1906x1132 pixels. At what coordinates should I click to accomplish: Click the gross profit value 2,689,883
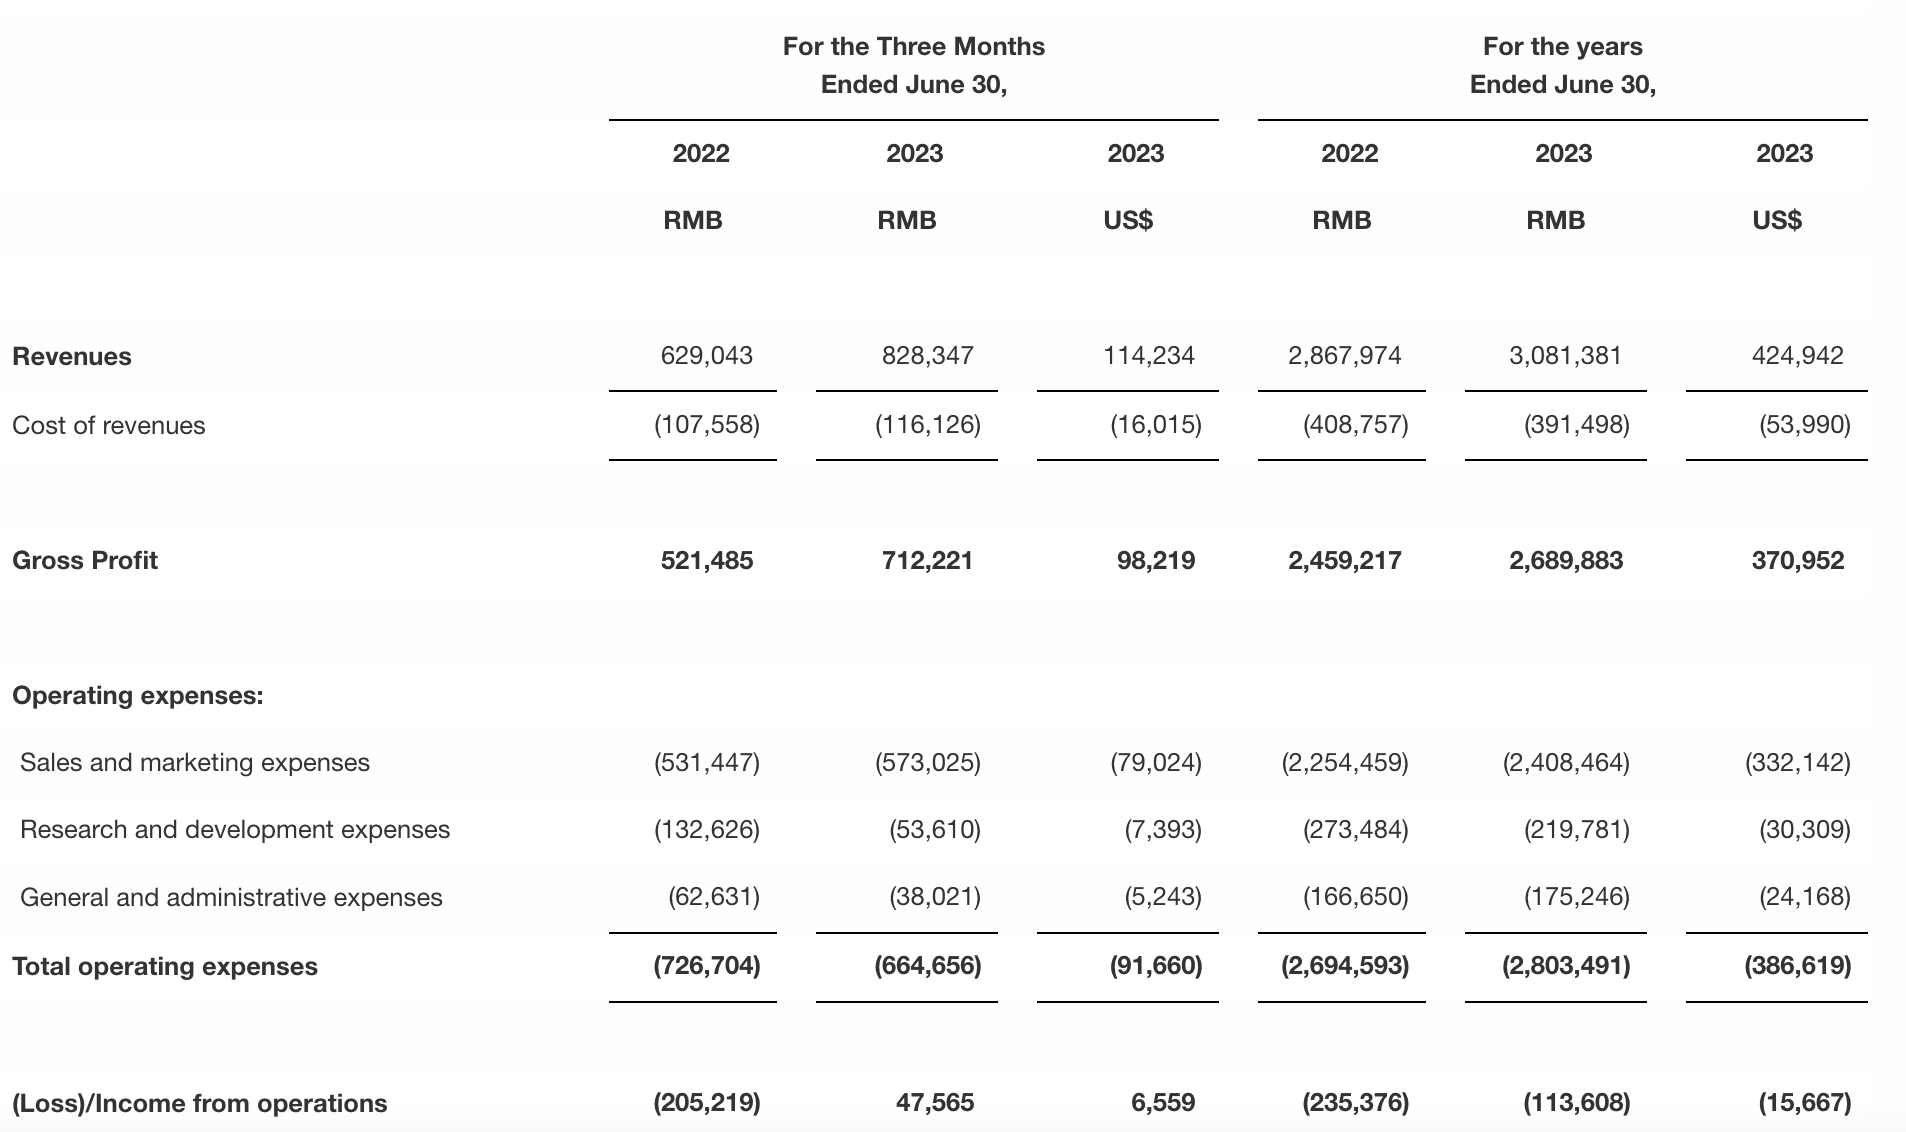1566,561
